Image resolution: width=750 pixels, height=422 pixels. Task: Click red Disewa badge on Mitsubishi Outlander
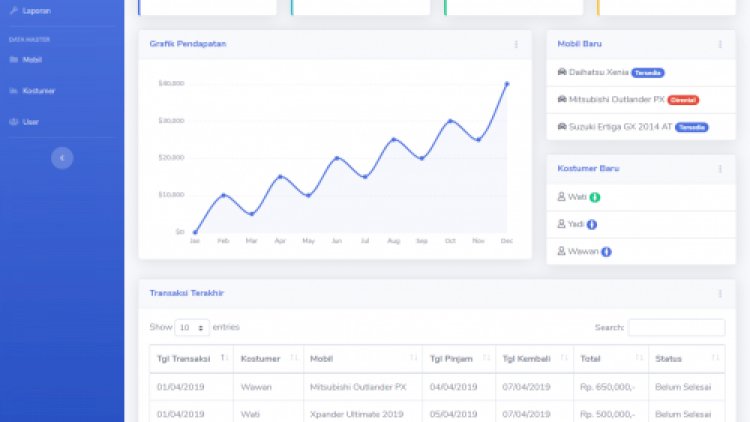(684, 100)
